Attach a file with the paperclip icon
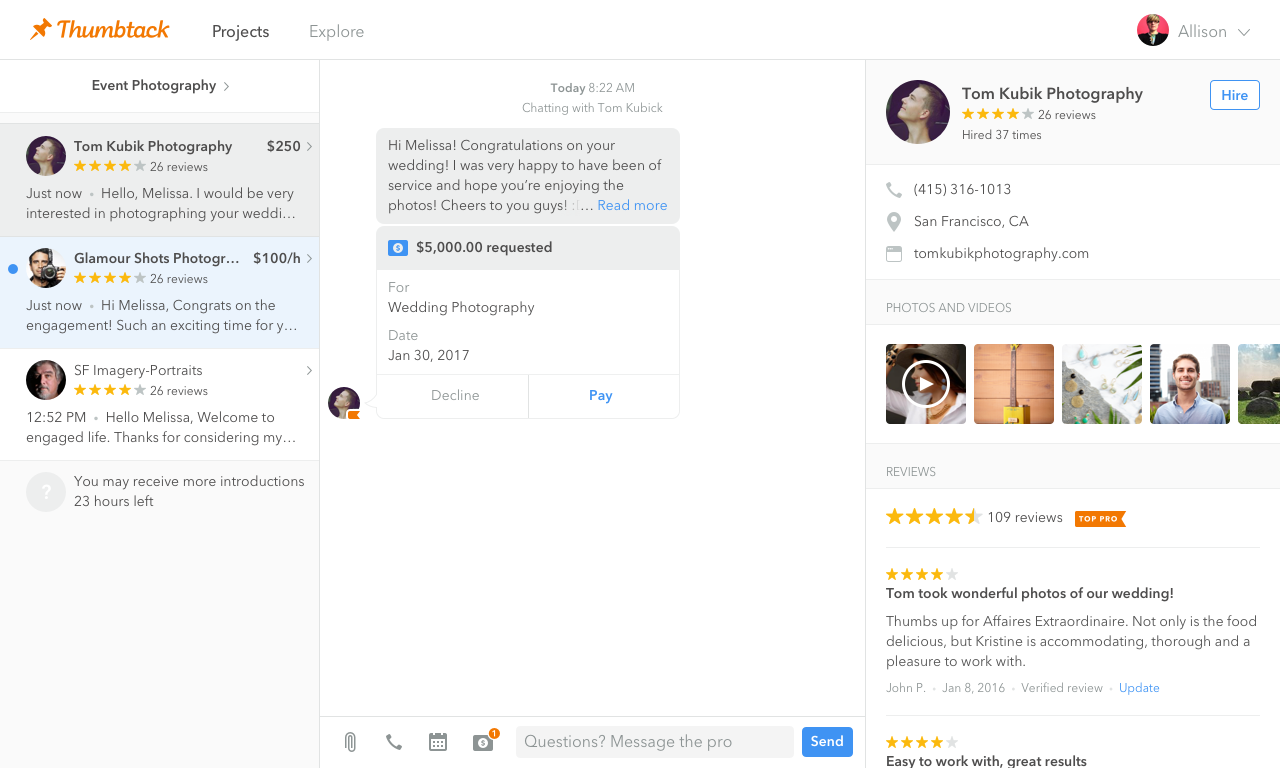The image size is (1280, 768). point(350,742)
